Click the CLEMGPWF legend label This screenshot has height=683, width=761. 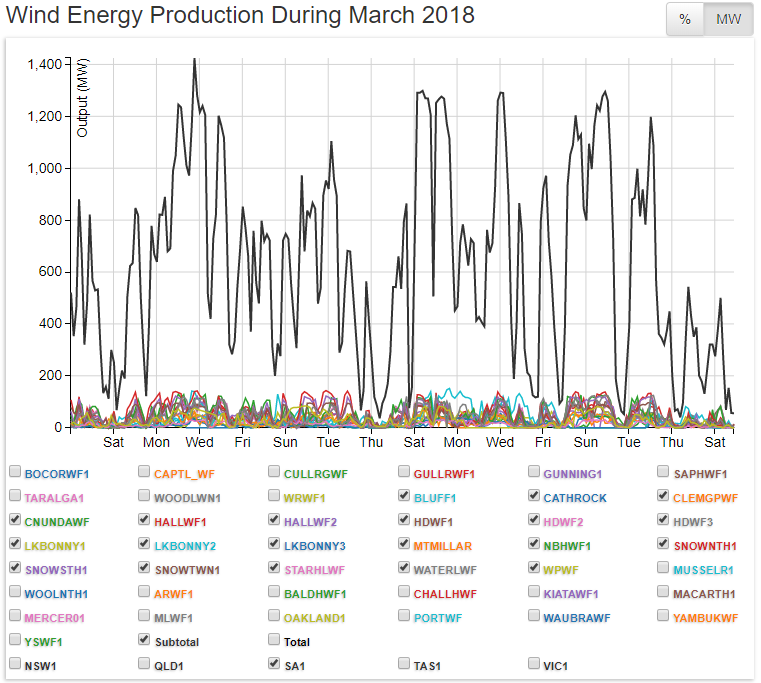706,497
